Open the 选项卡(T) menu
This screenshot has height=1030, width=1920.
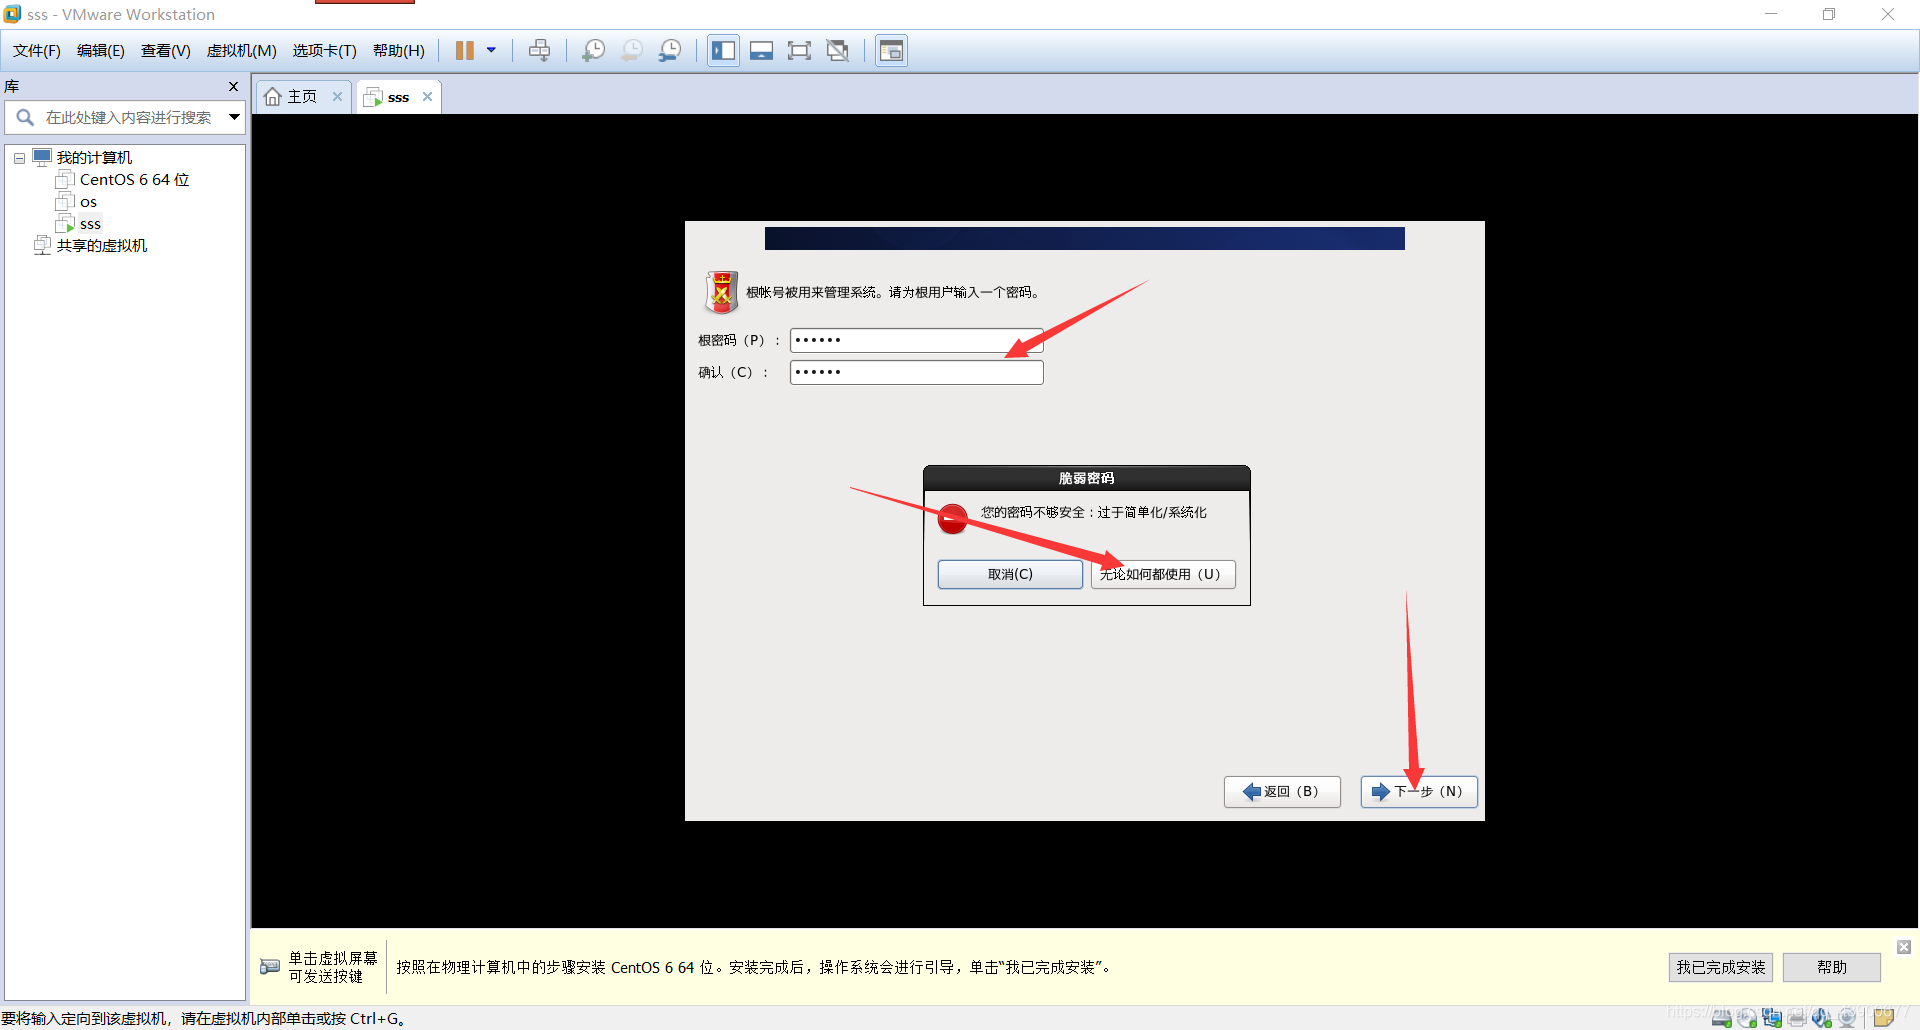[x=325, y=51]
